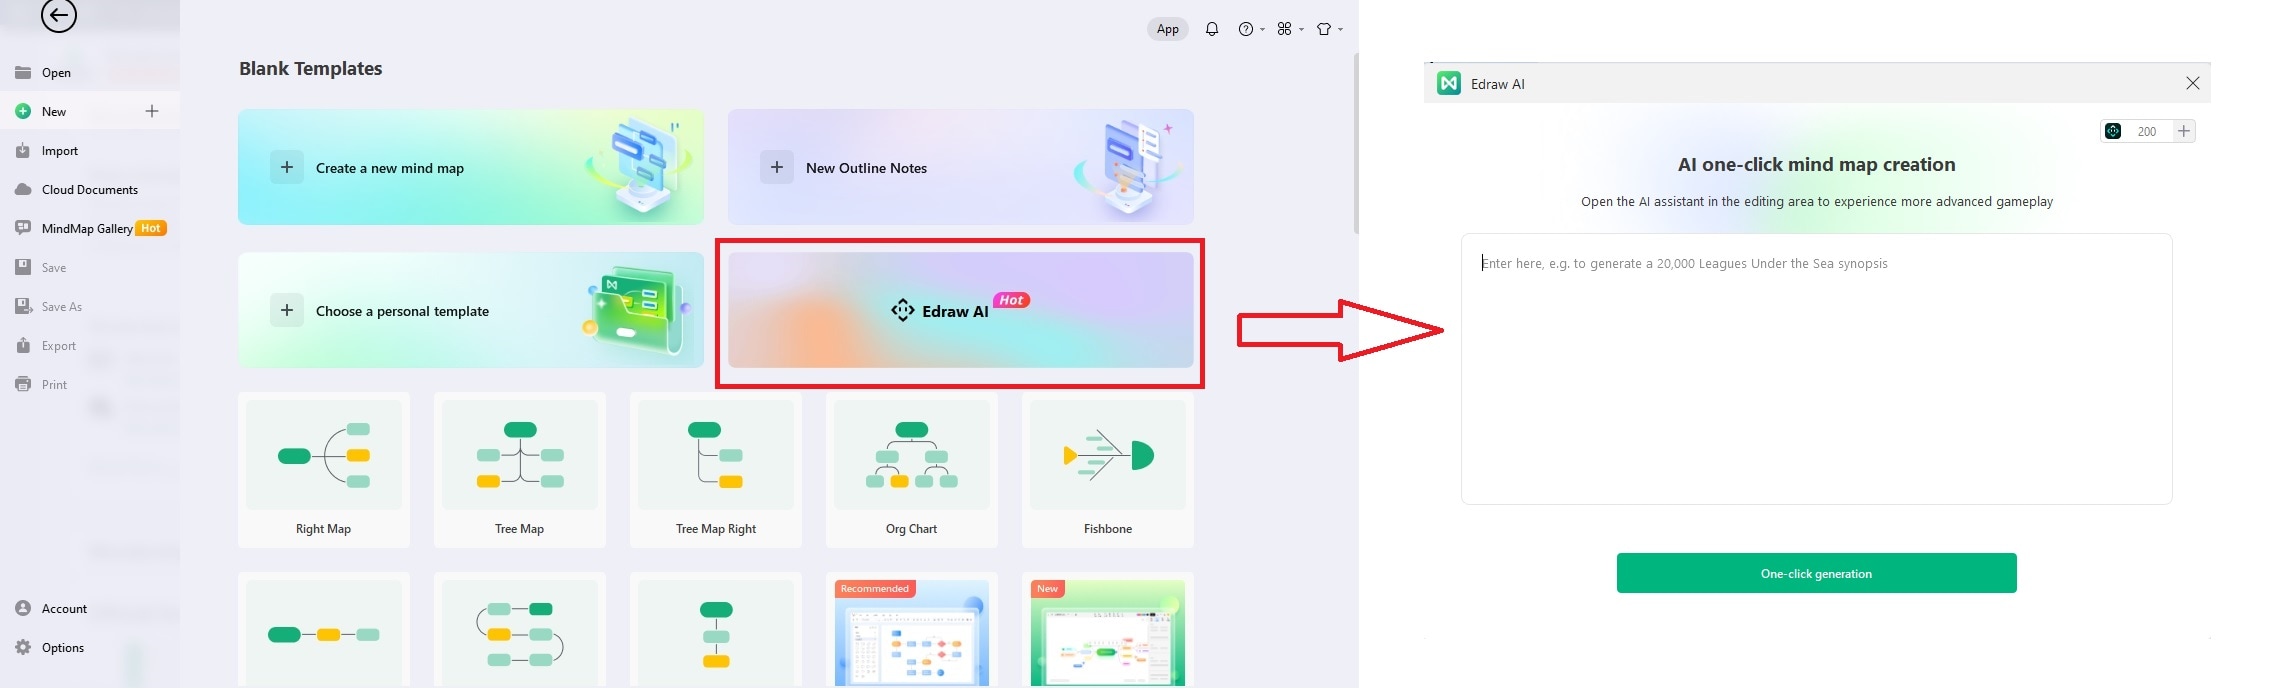Click the Save disk icon
2284x690 pixels.
[23, 268]
